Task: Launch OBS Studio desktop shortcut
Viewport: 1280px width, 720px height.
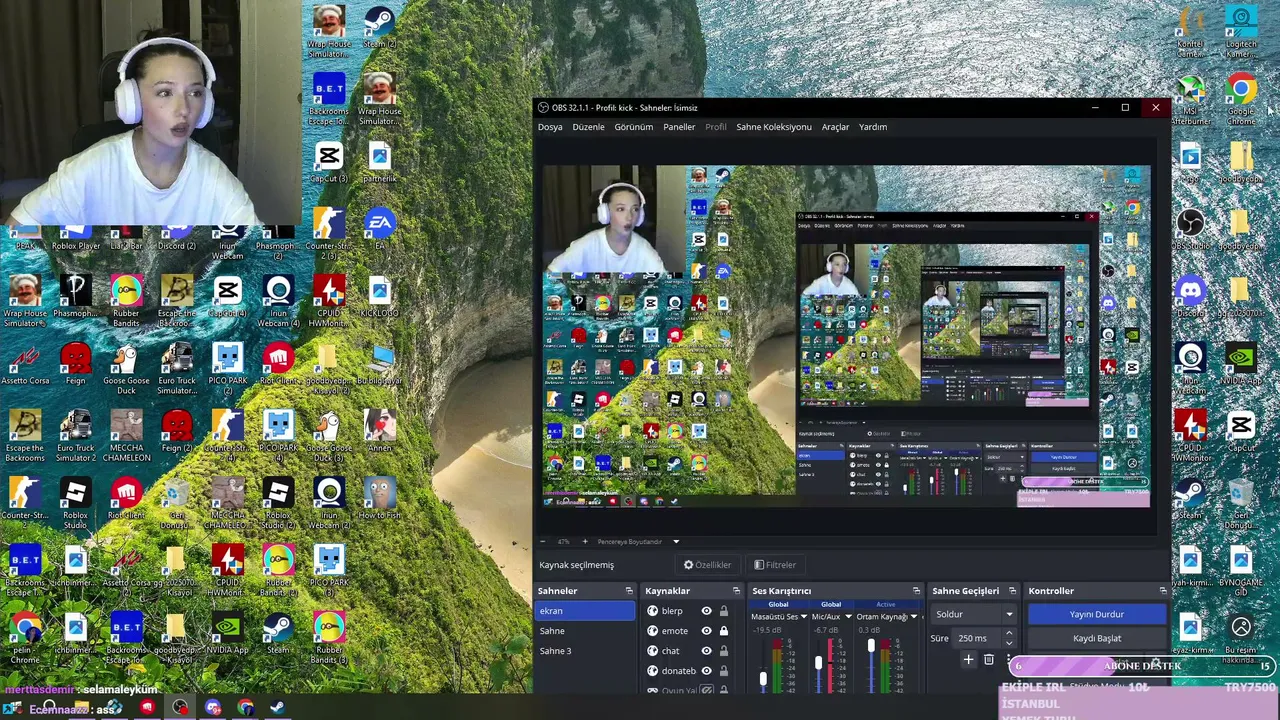Action: click(1190, 230)
